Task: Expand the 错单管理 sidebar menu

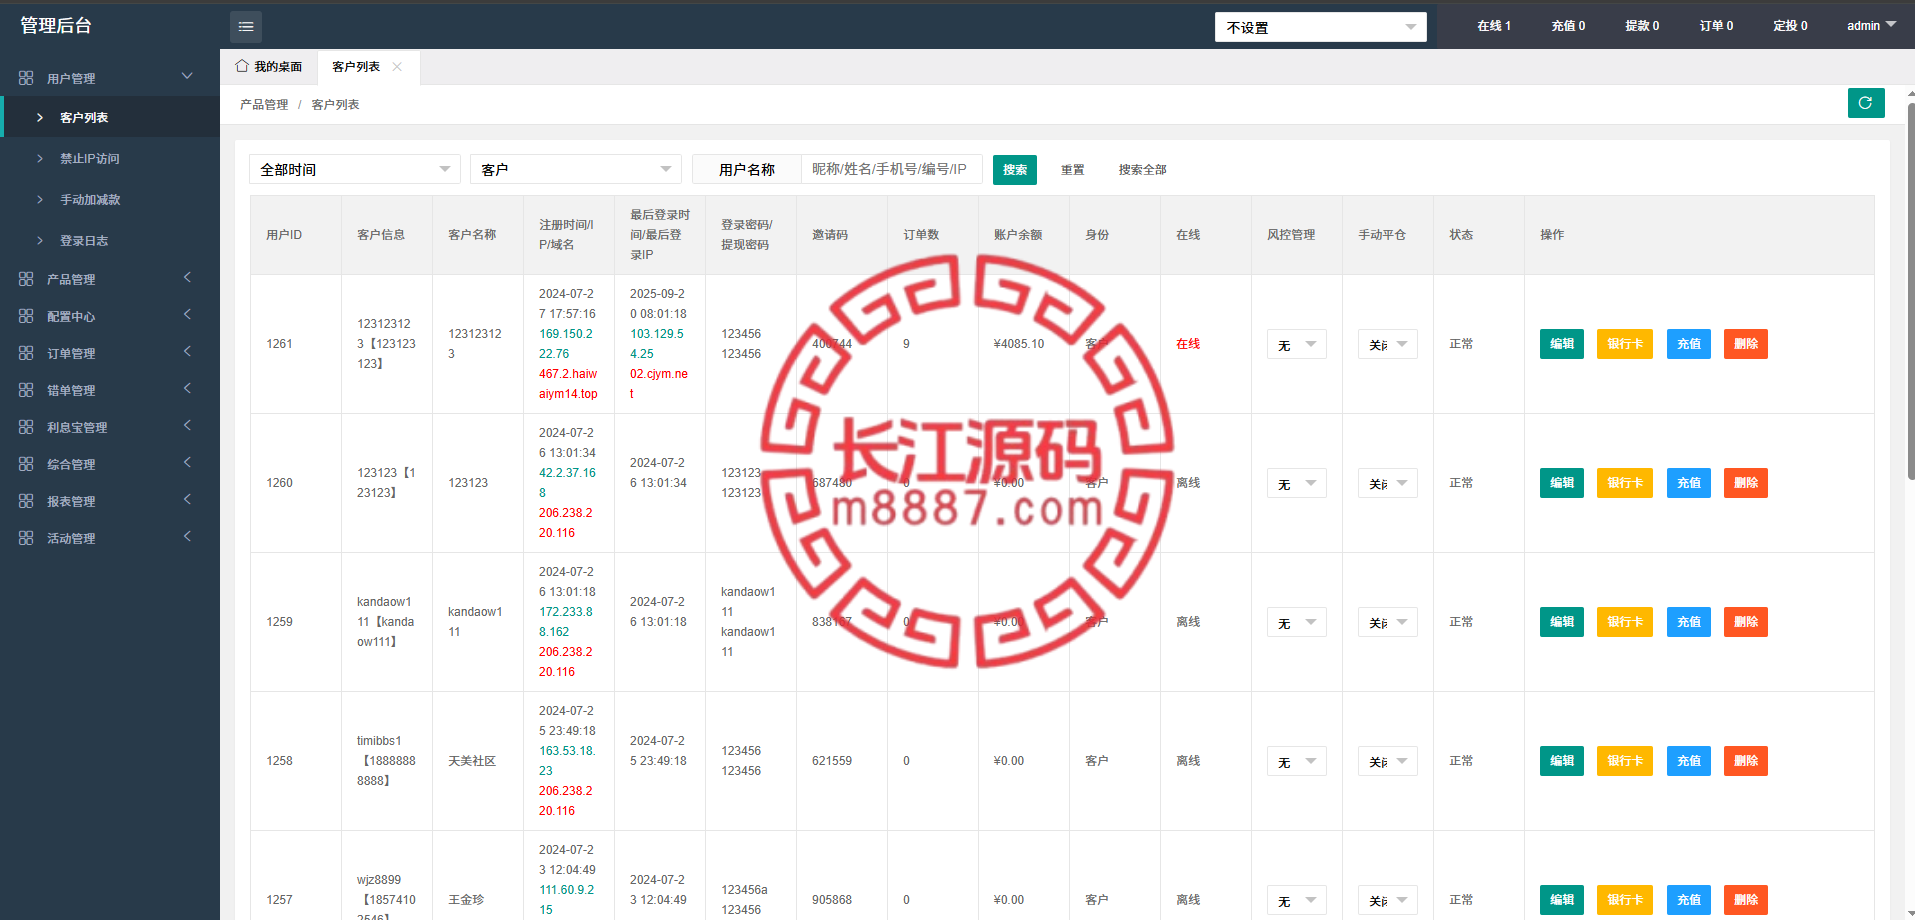Action: [110, 390]
